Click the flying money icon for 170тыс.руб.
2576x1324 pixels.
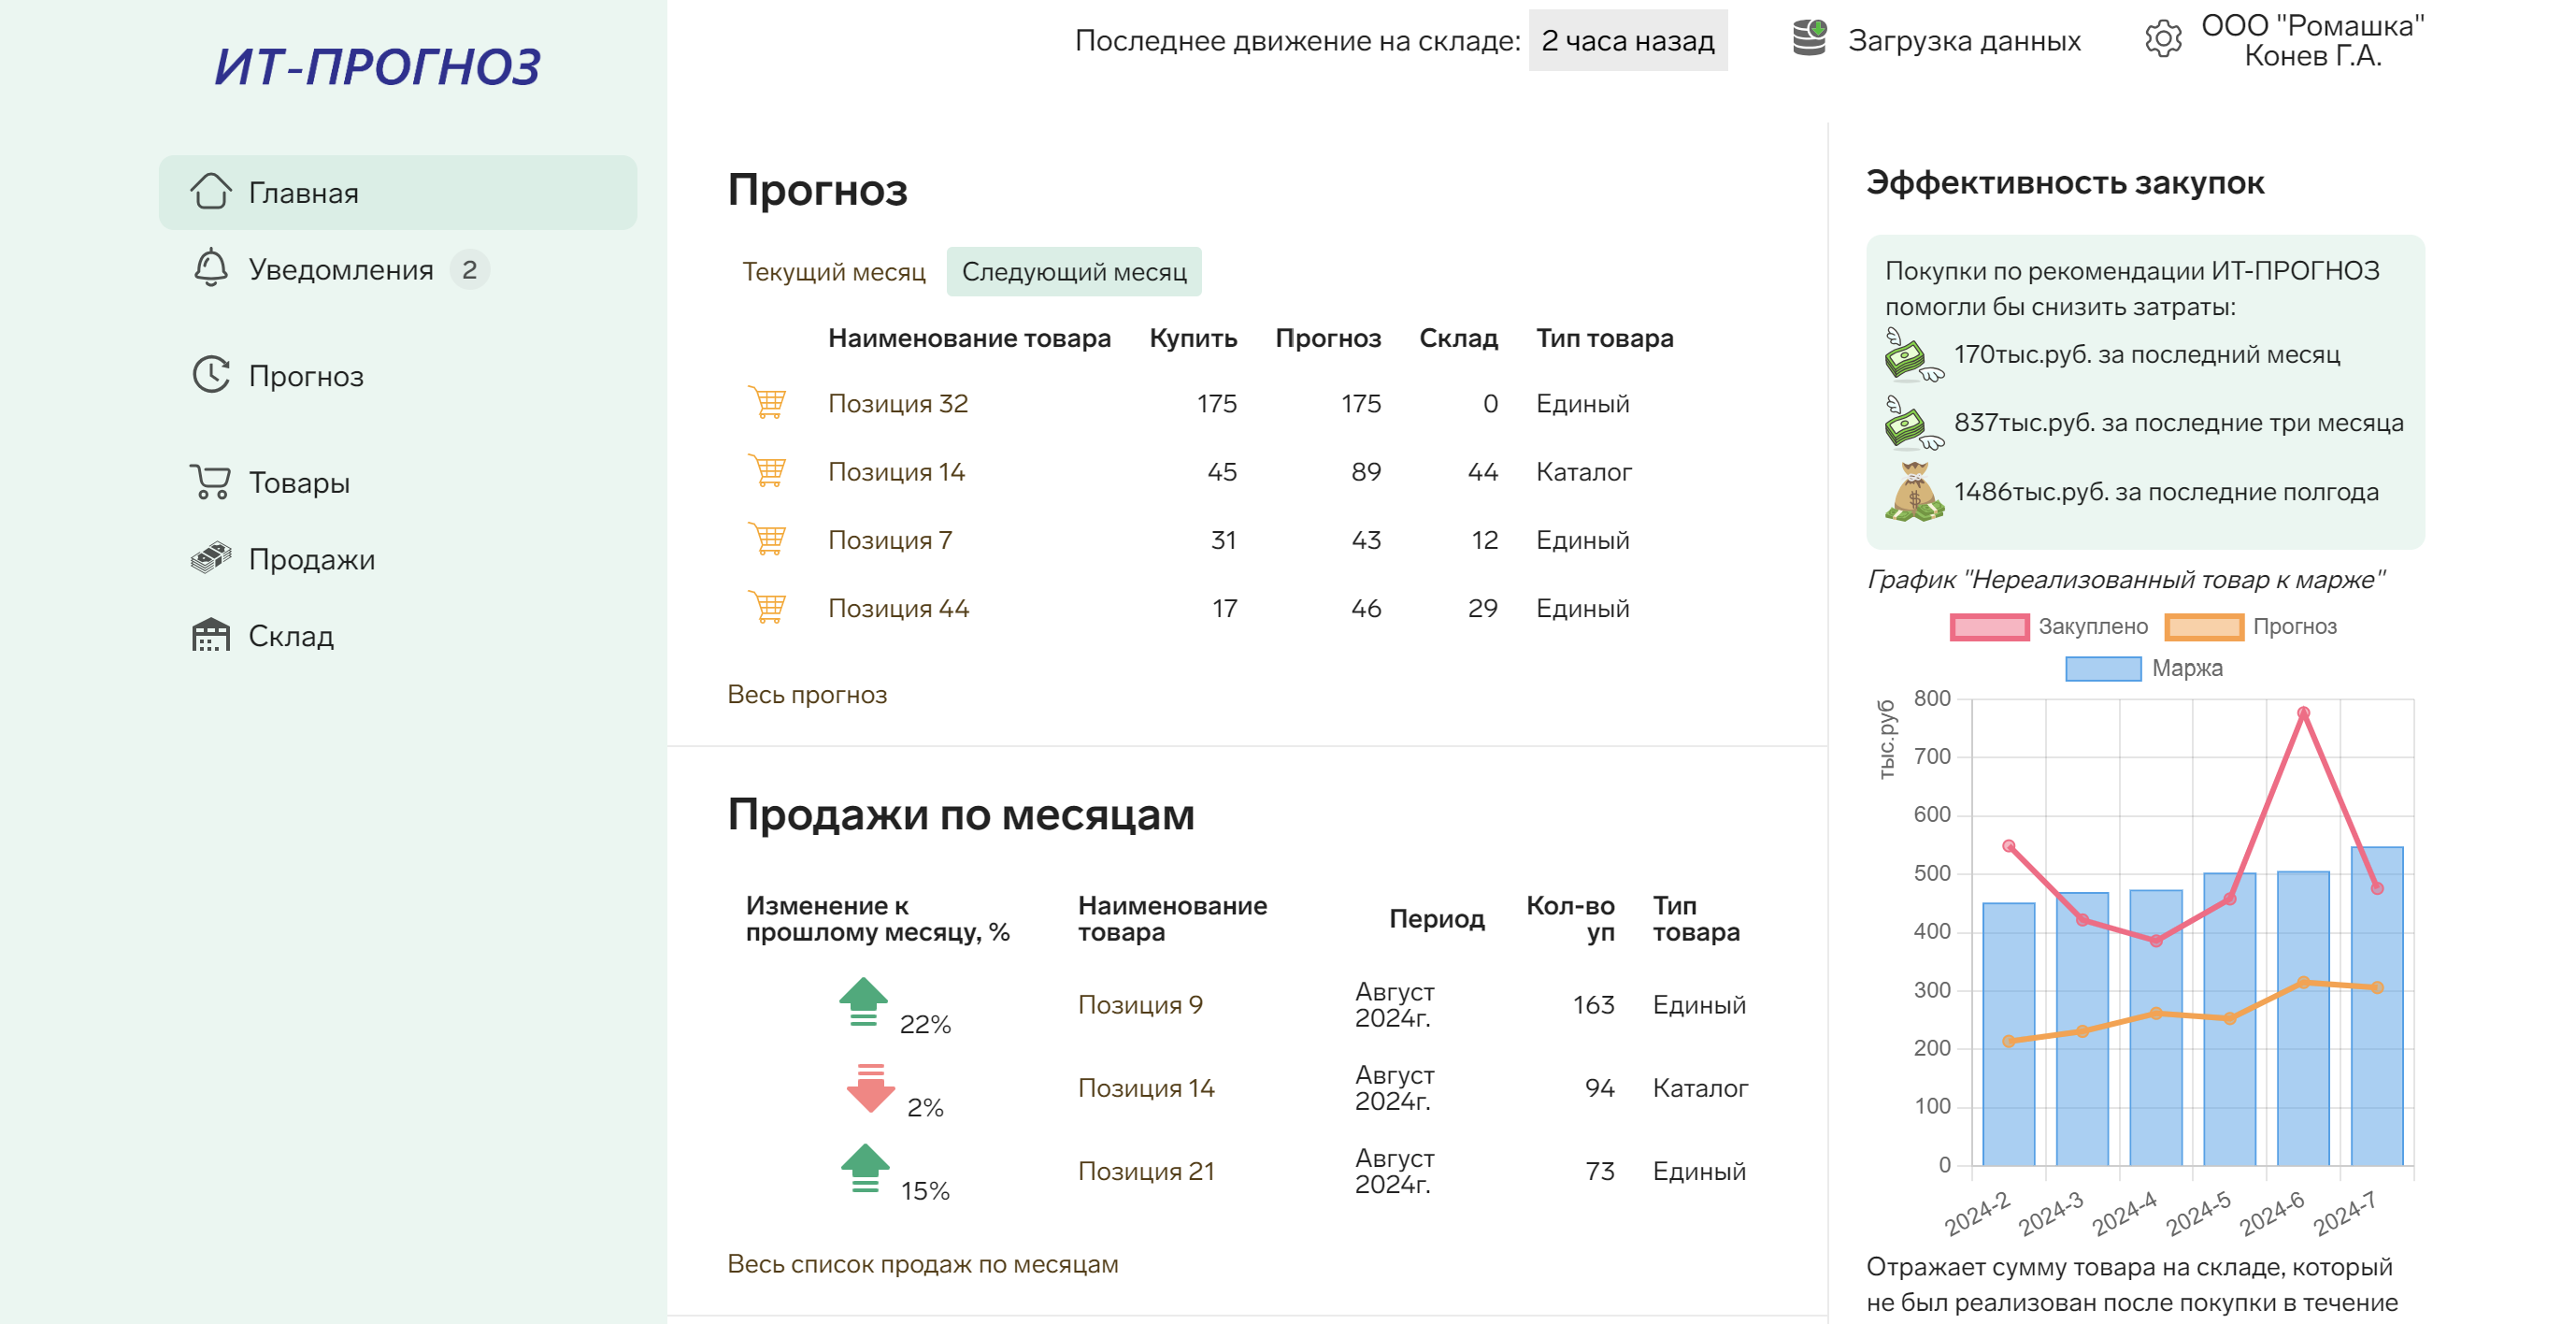1914,355
